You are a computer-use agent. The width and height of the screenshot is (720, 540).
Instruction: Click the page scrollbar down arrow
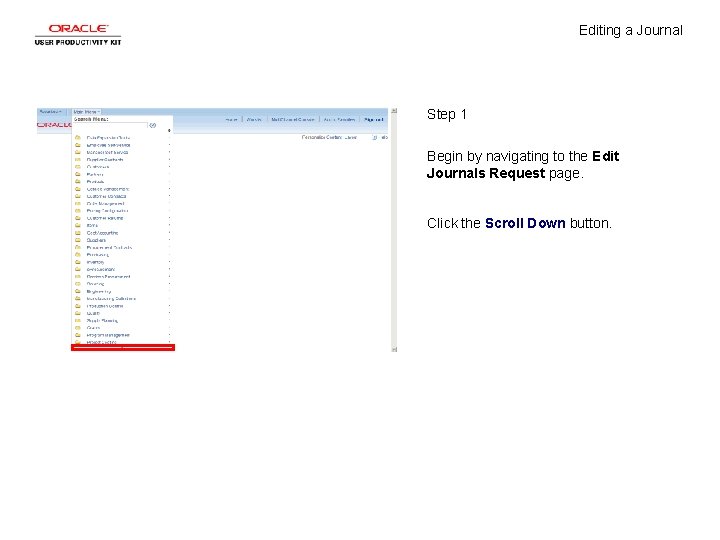[394, 349]
